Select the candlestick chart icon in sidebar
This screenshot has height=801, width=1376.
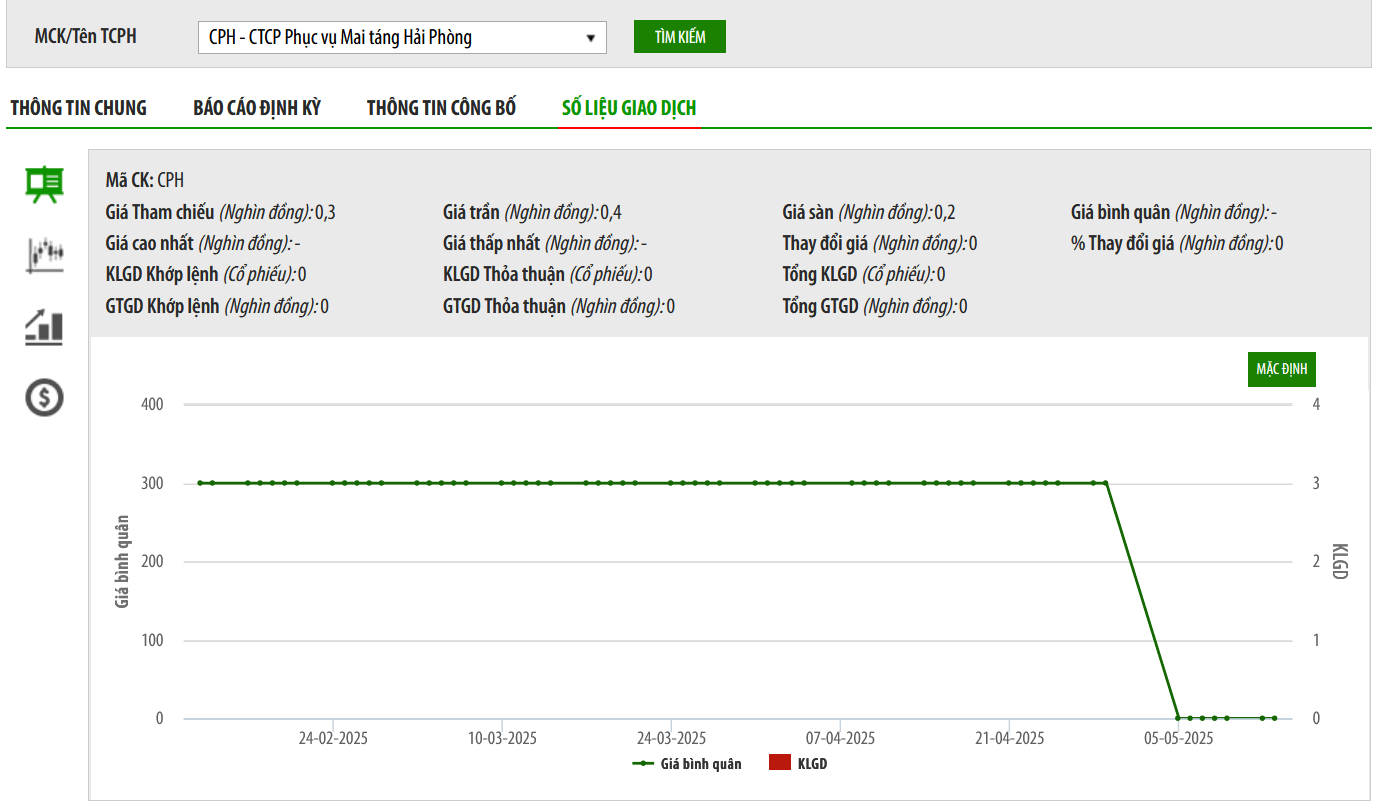point(44,255)
